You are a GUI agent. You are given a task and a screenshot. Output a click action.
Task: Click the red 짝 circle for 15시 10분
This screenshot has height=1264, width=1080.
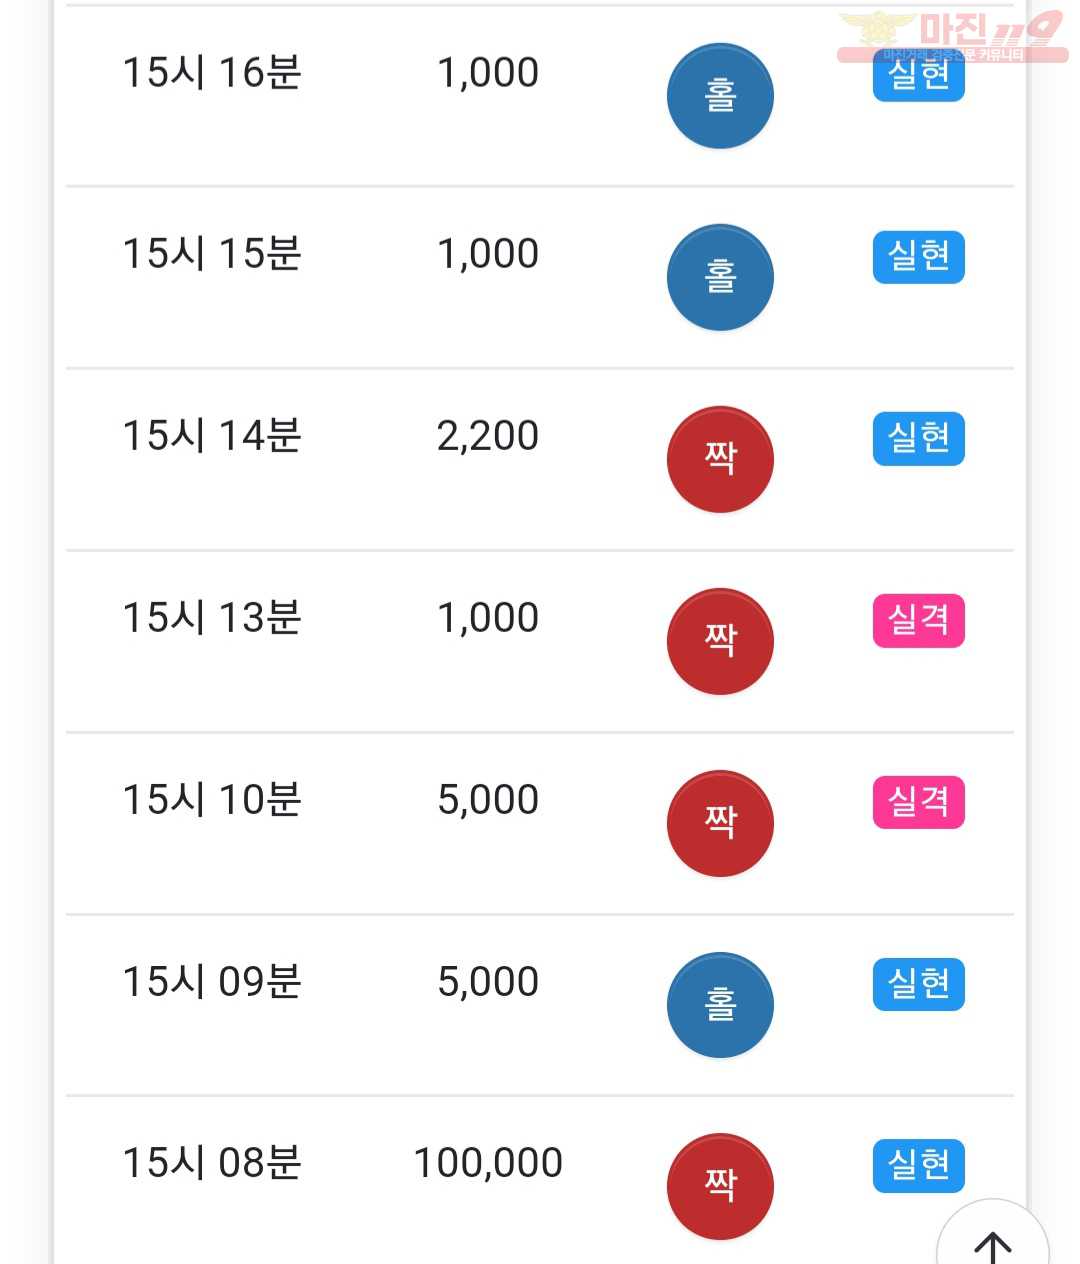point(720,823)
